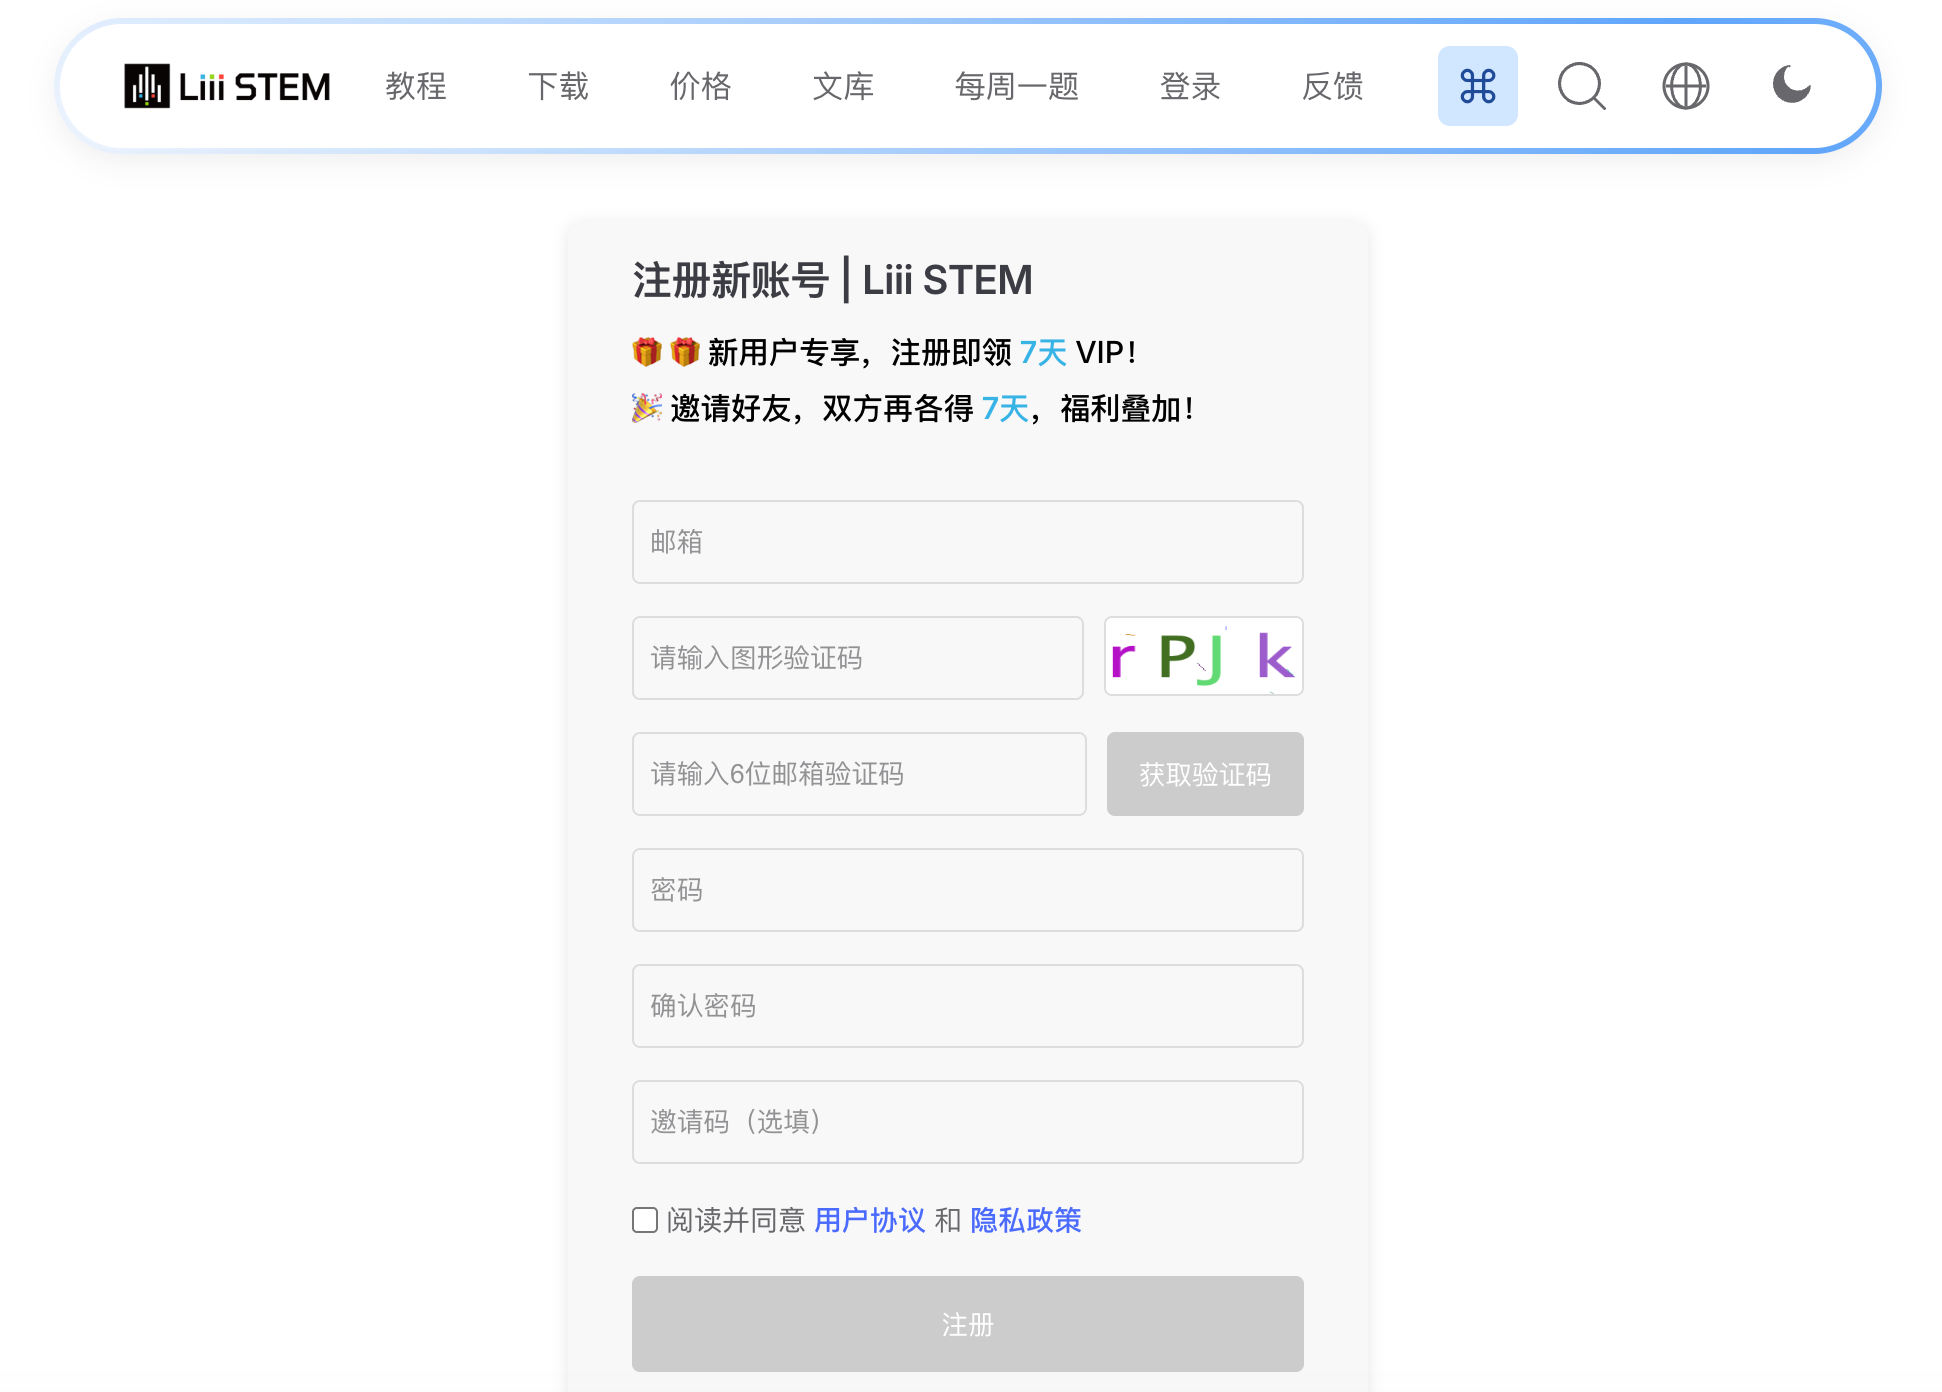Image resolution: width=1942 pixels, height=1392 pixels.
Task: Open language switcher globe icon
Action: (1685, 86)
